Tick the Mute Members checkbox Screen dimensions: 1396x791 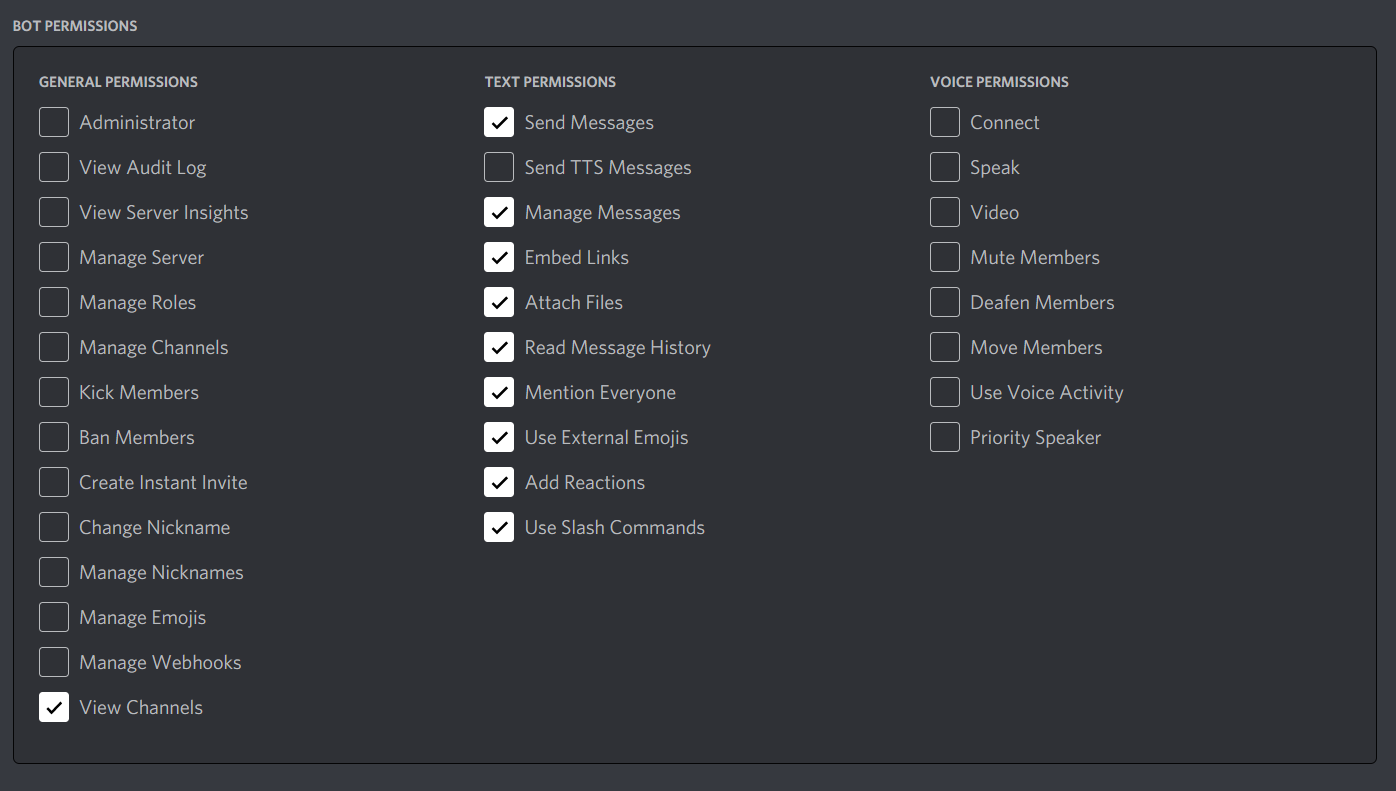pos(945,257)
